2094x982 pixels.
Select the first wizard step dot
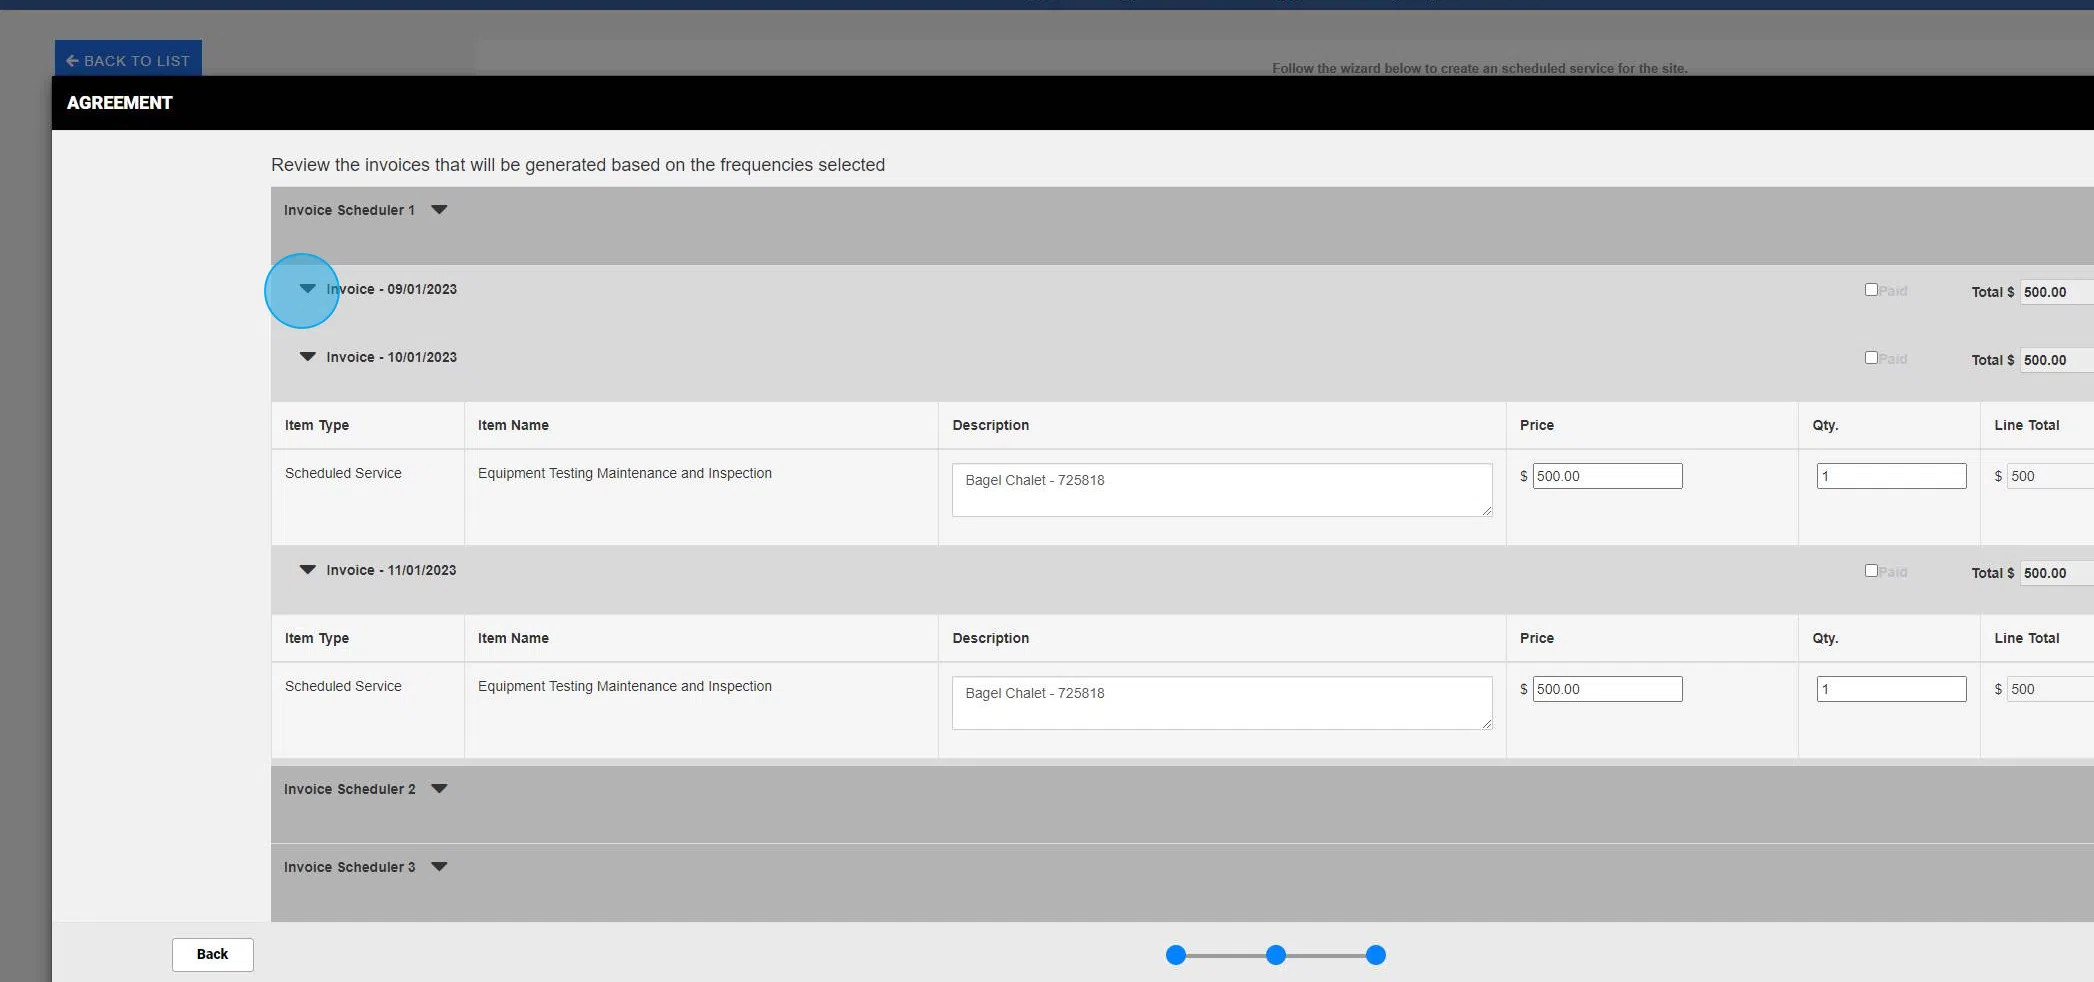tap(1176, 955)
